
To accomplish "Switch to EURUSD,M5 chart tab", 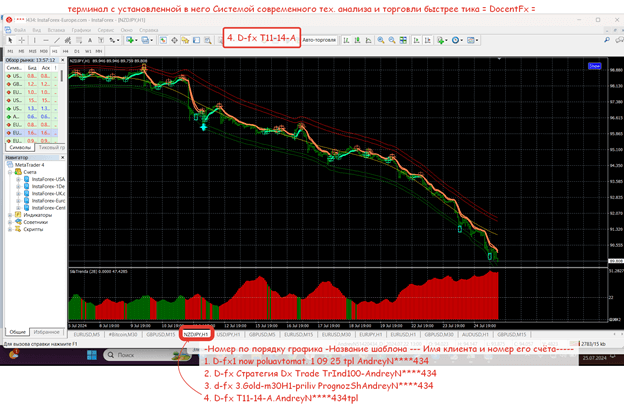I will pyautogui.click(x=87, y=335).
